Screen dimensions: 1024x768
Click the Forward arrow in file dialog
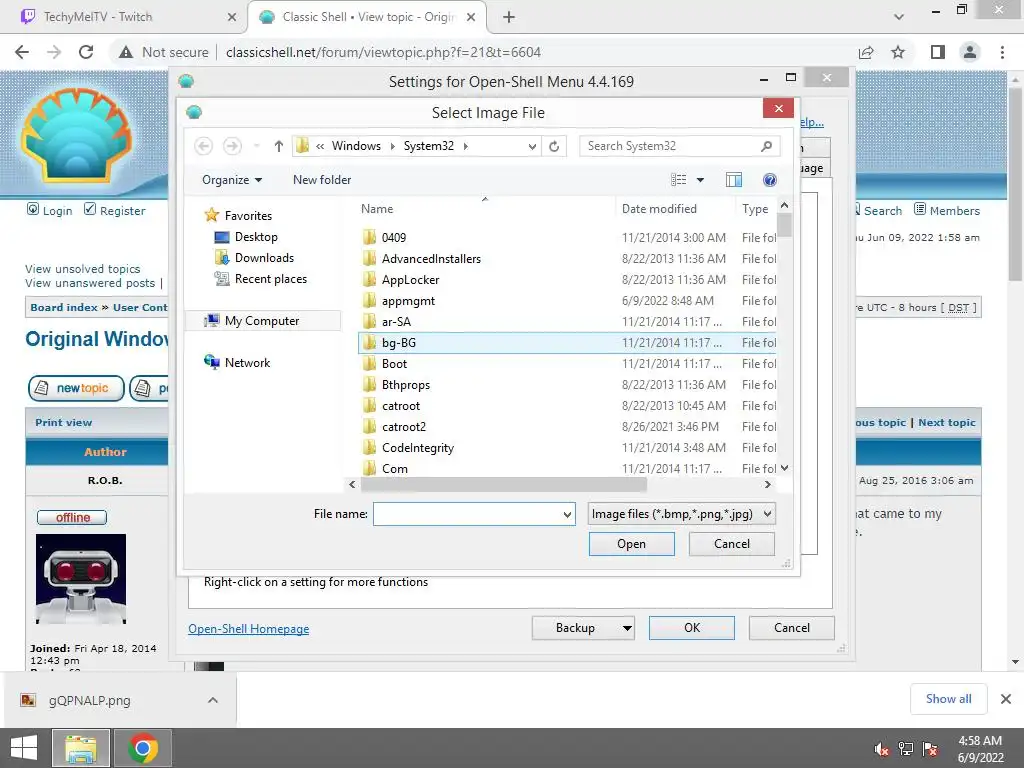(232, 146)
